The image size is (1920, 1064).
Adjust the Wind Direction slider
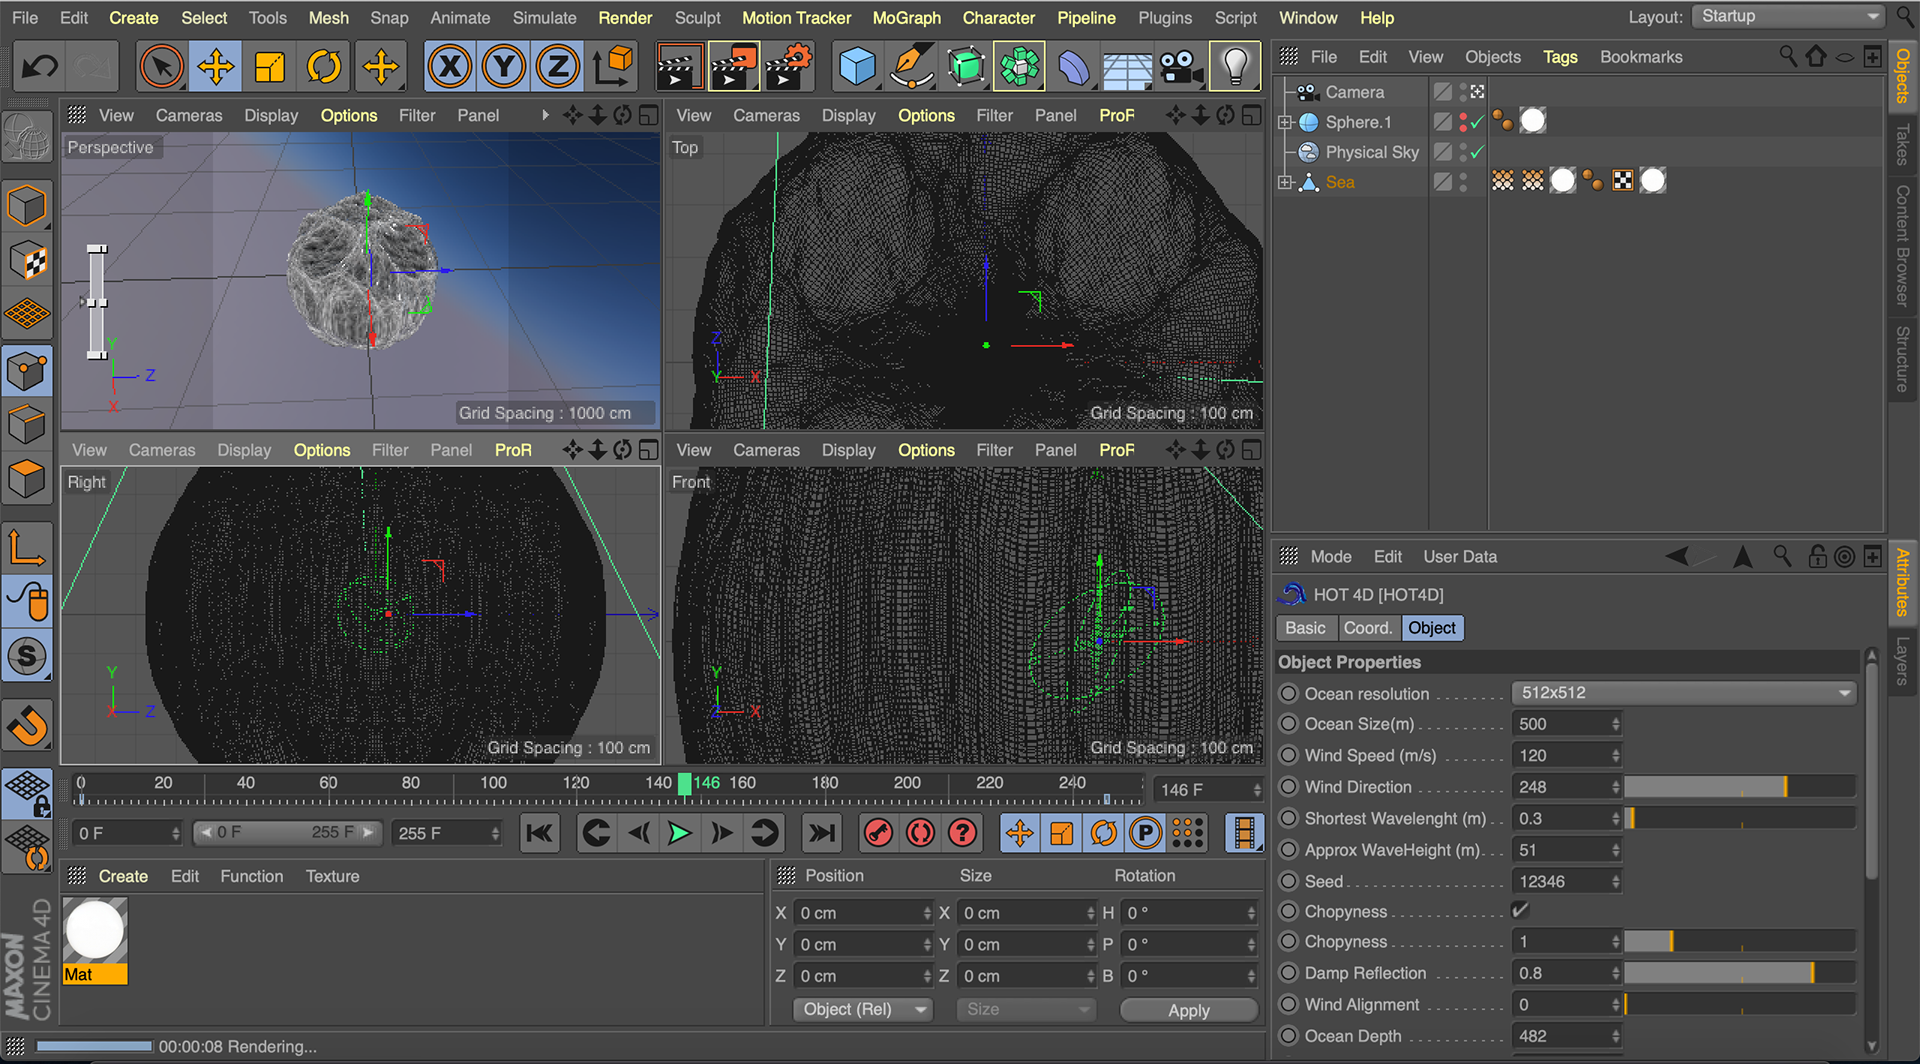pyautogui.click(x=1739, y=787)
